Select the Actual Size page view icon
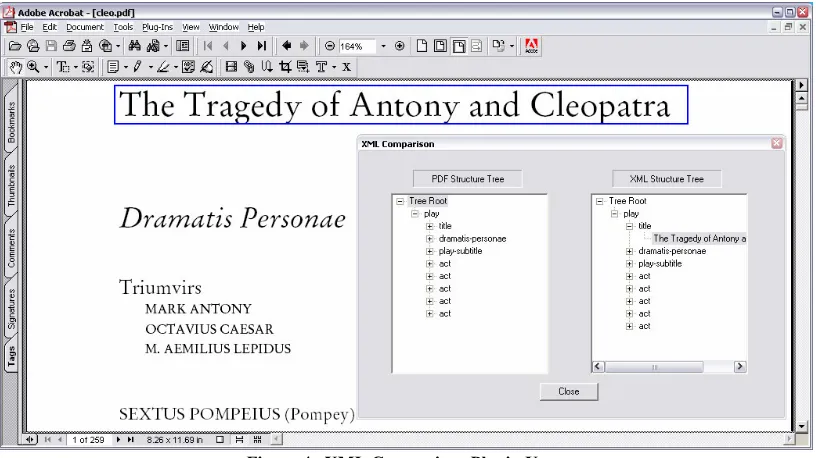816x458 pixels. [x=422, y=46]
